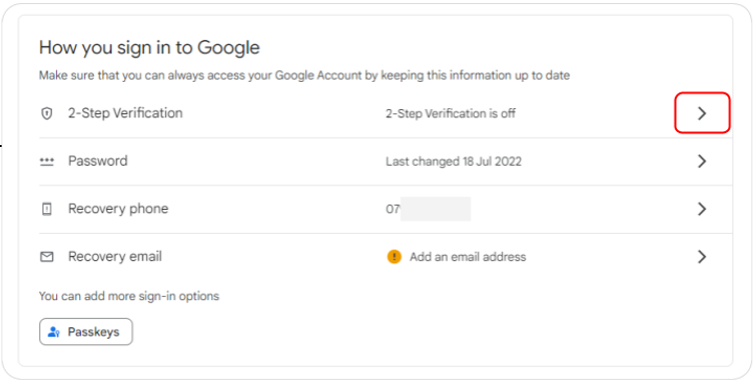The width and height of the screenshot is (756, 381).
Task: Click the masked recovery phone number
Action: 428,209
